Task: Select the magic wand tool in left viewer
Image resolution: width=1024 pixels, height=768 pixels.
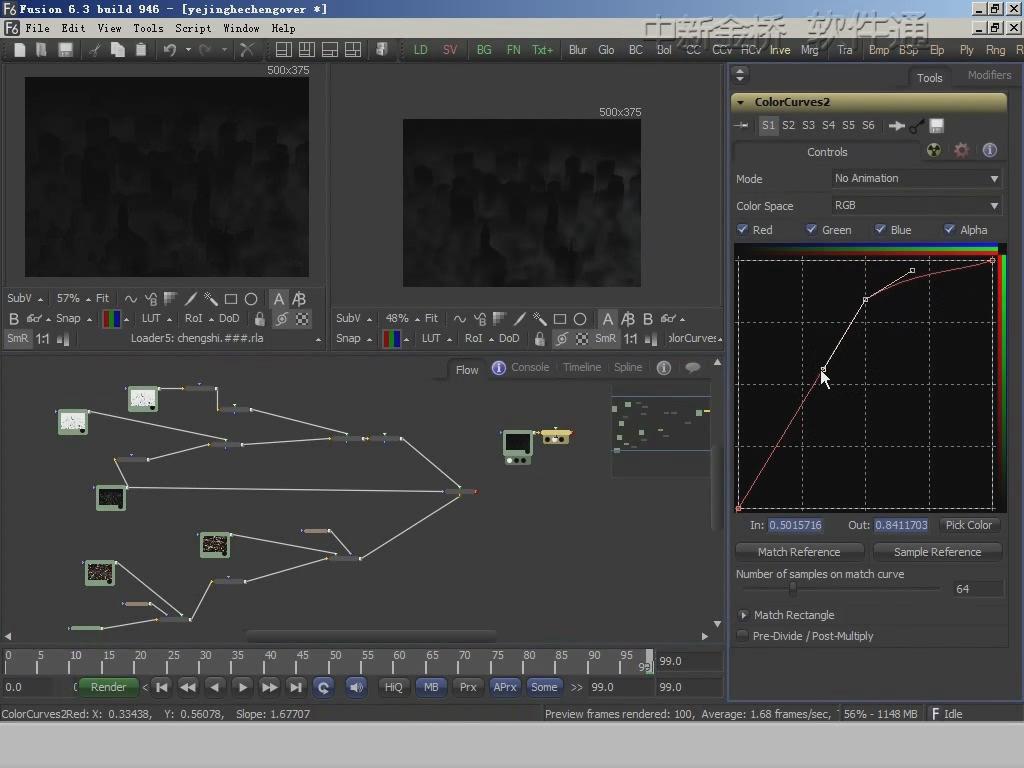Action: pyautogui.click(x=211, y=299)
